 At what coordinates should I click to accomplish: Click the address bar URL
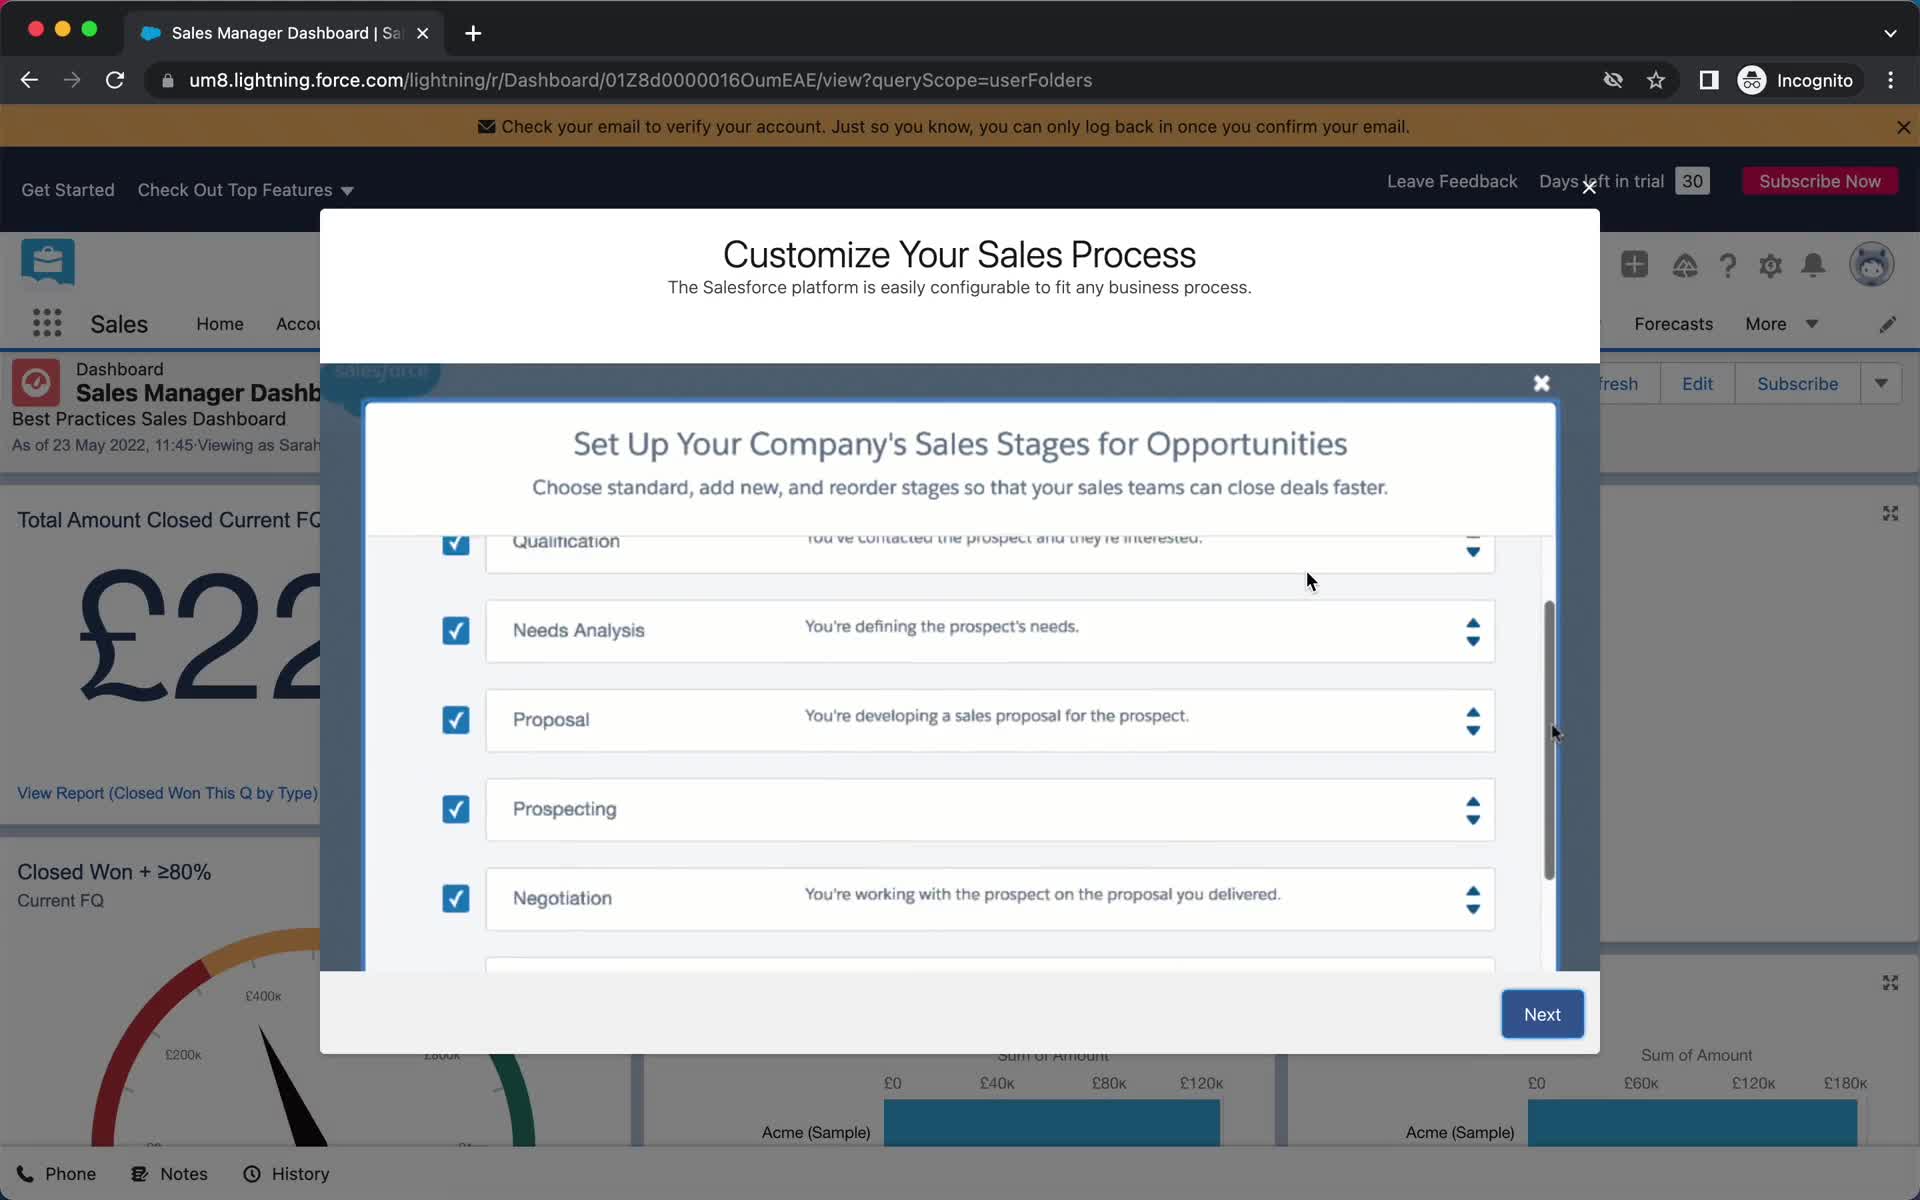(640, 80)
